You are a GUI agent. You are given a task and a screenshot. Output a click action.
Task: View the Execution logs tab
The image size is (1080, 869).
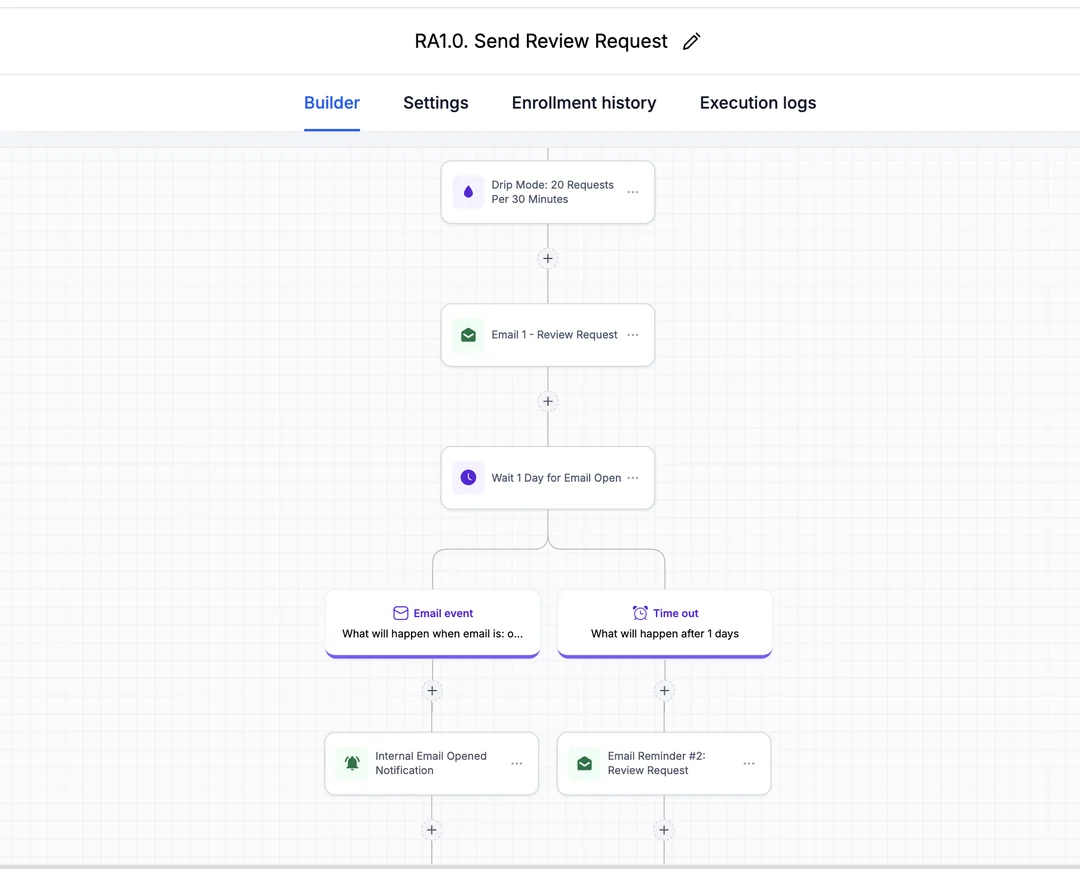click(758, 103)
